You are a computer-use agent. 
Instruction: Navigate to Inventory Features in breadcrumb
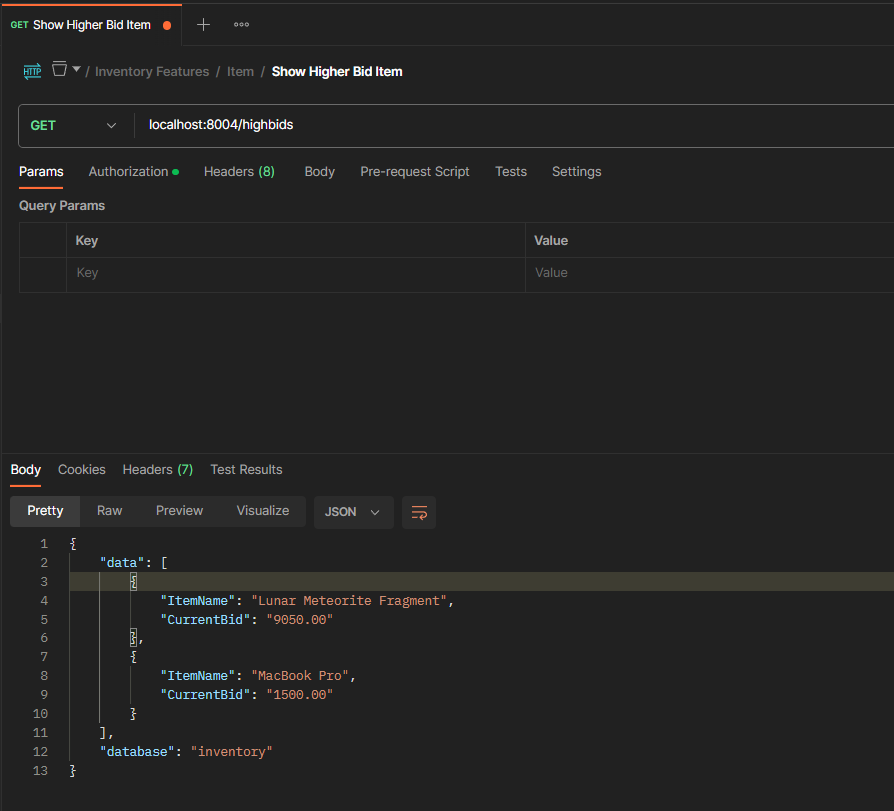(152, 72)
